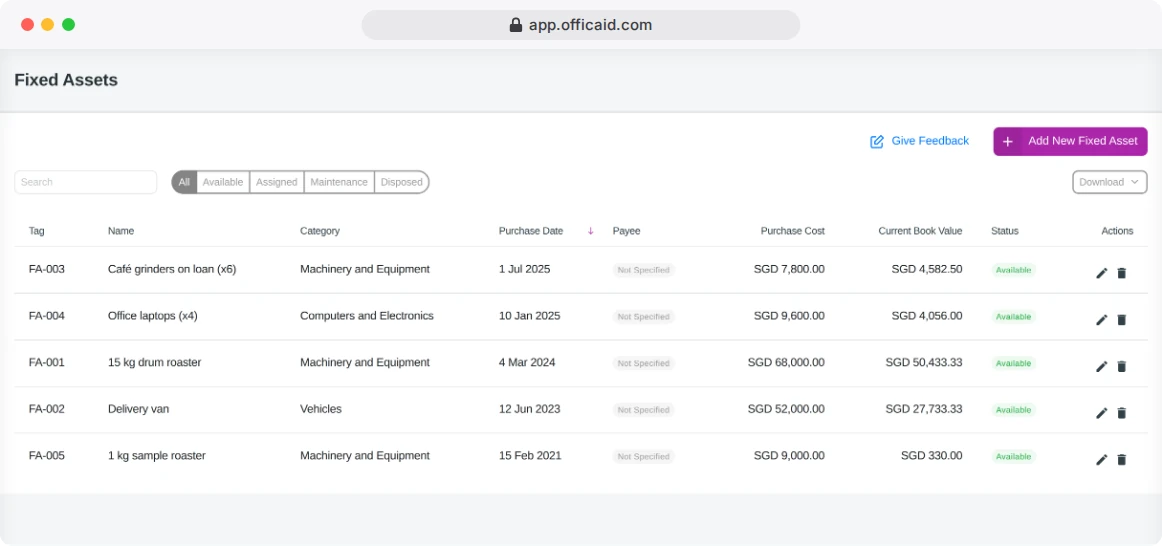Select Café grinders on loan (x6) name
Image resolution: width=1162 pixels, height=546 pixels.
click(x=172, y=269)
